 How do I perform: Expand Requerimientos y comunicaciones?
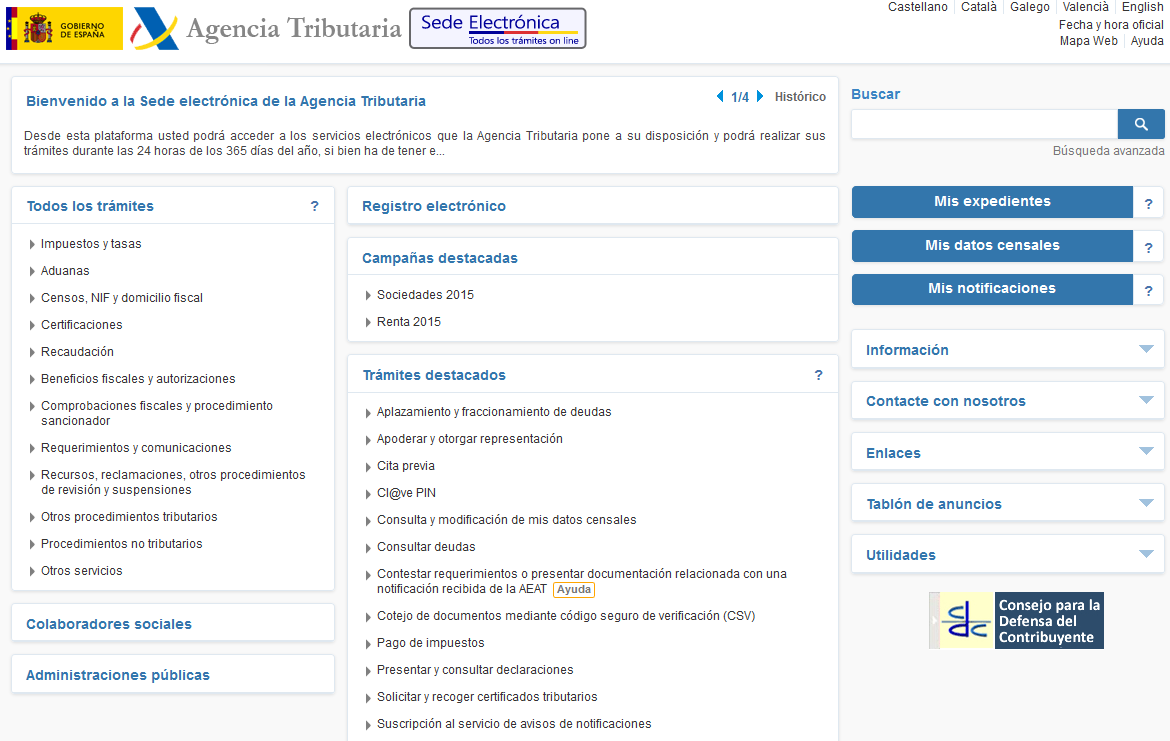click(x=136, y=448)
